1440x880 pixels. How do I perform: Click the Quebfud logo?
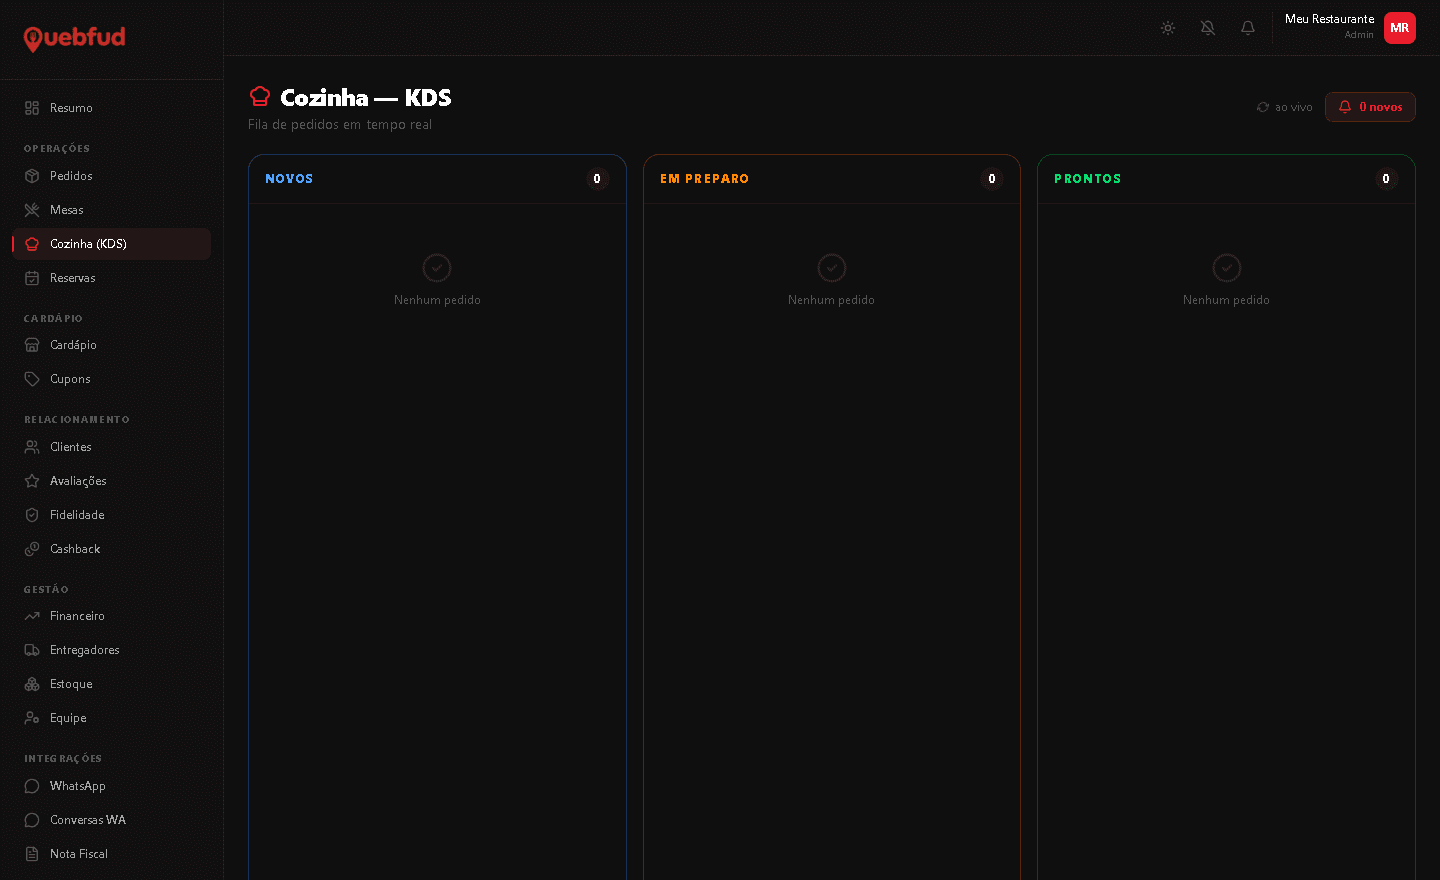pos(74,38)
